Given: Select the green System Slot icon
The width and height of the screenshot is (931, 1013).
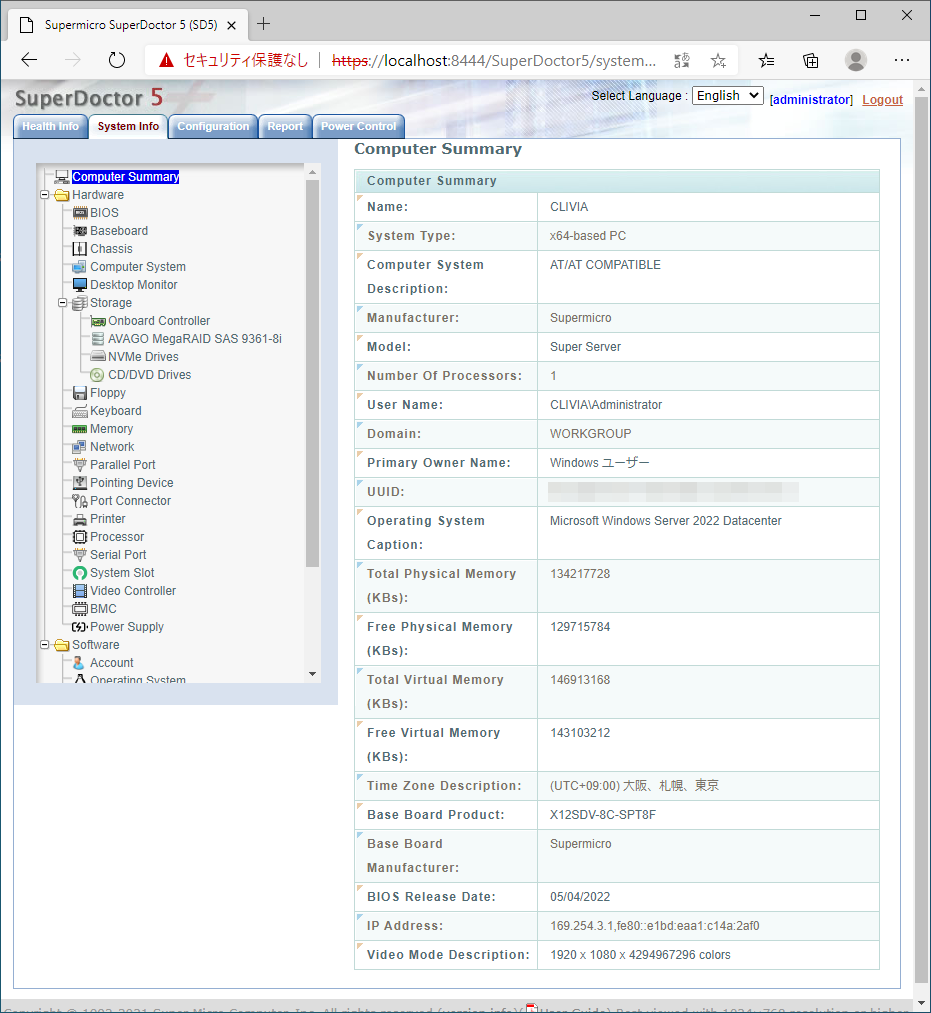Looking at the screenshot, I should (80, 573).
